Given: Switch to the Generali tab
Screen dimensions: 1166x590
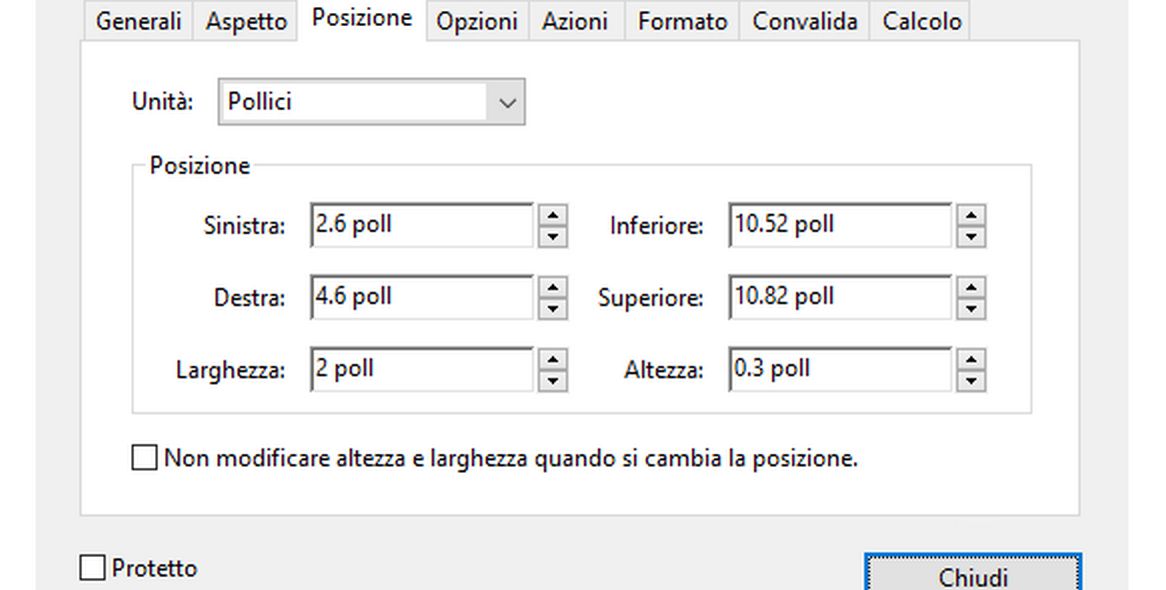Looking at the screenshot, I should pos(139,22).
